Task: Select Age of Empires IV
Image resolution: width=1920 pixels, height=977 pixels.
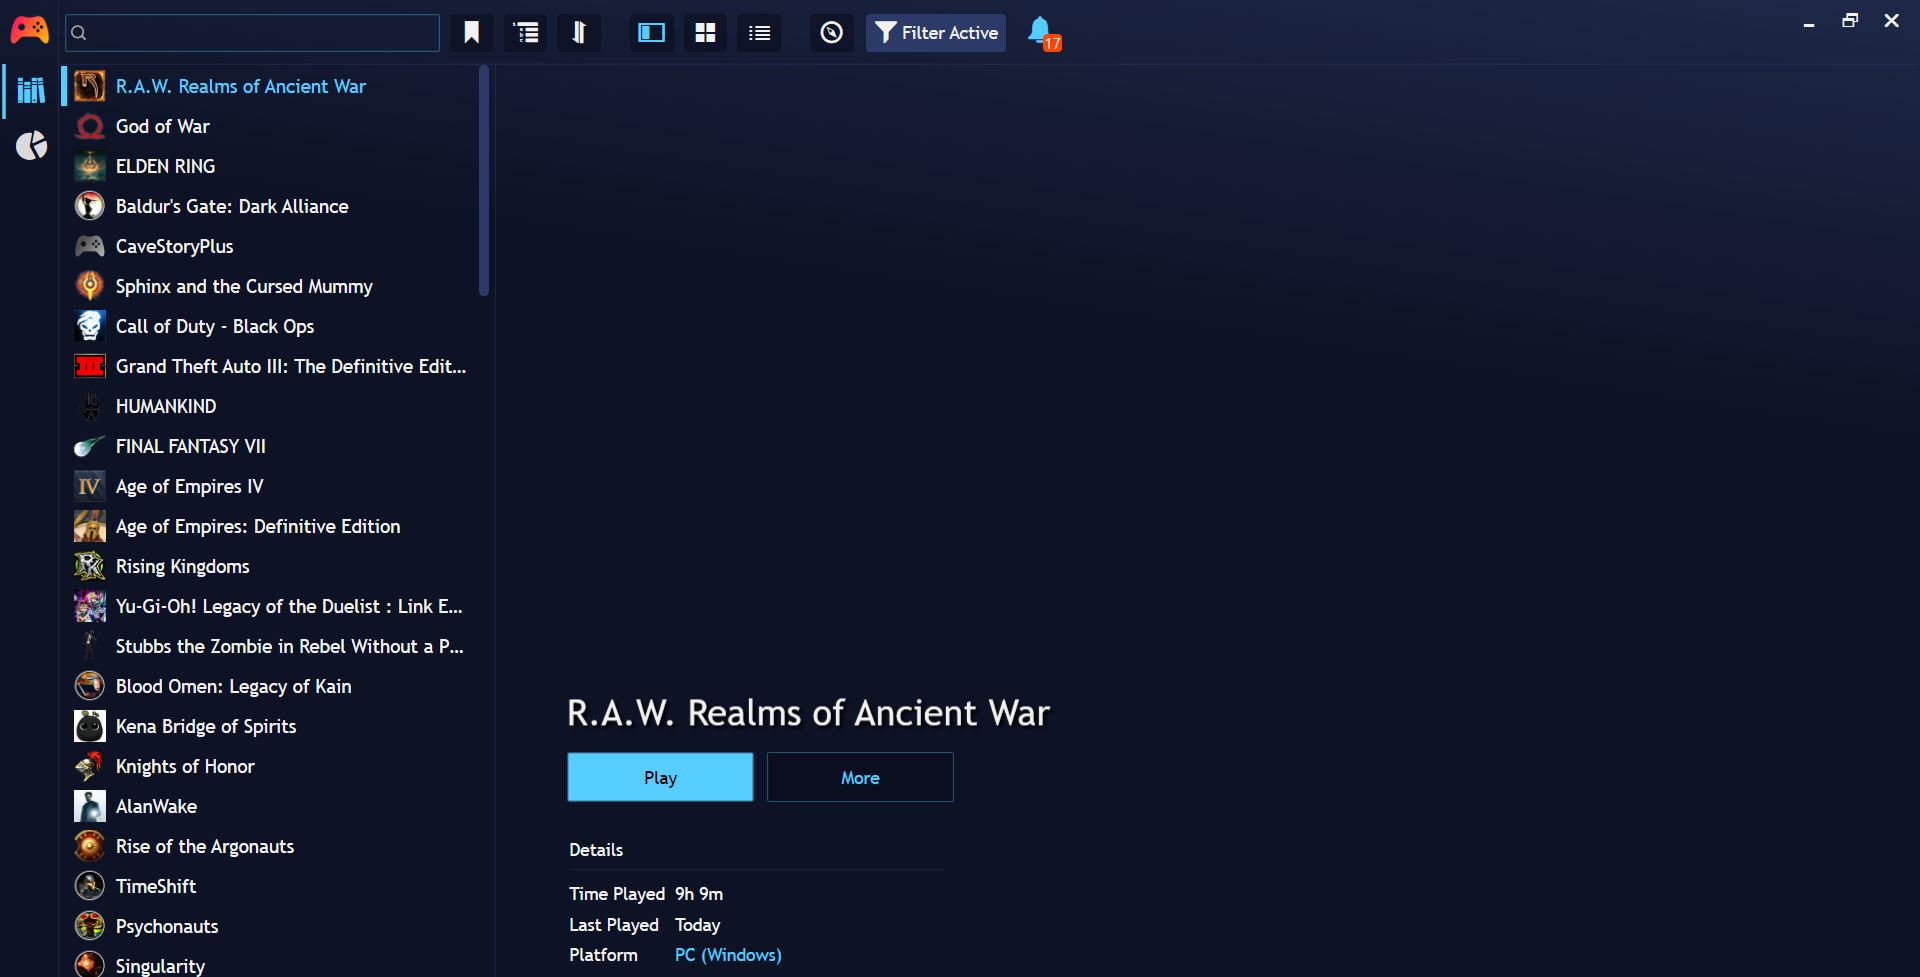Action: coord(270,486)
